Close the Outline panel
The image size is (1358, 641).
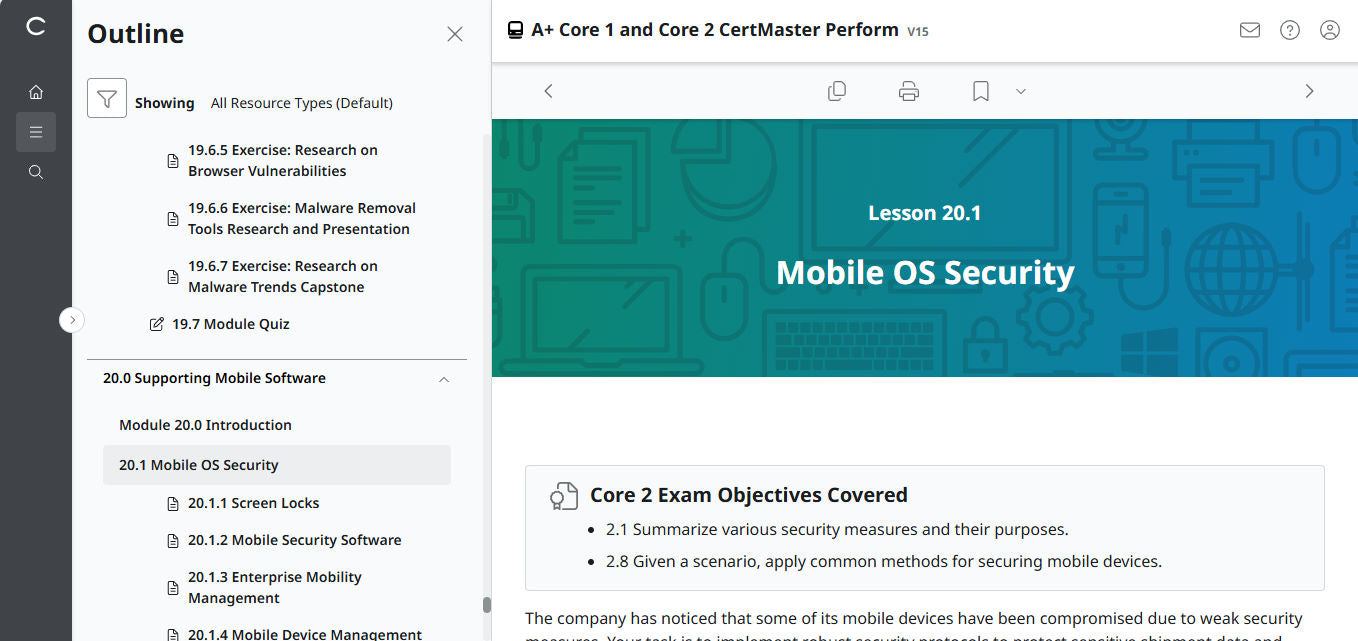pyautogui.click(x=455, y=33)
